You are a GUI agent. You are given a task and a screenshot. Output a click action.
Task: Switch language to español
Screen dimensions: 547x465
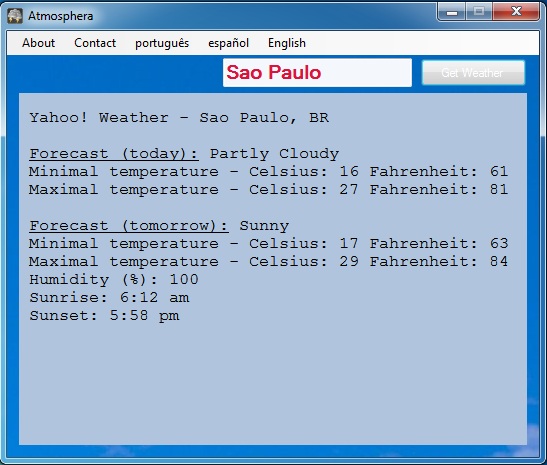(x=228, y=43)
